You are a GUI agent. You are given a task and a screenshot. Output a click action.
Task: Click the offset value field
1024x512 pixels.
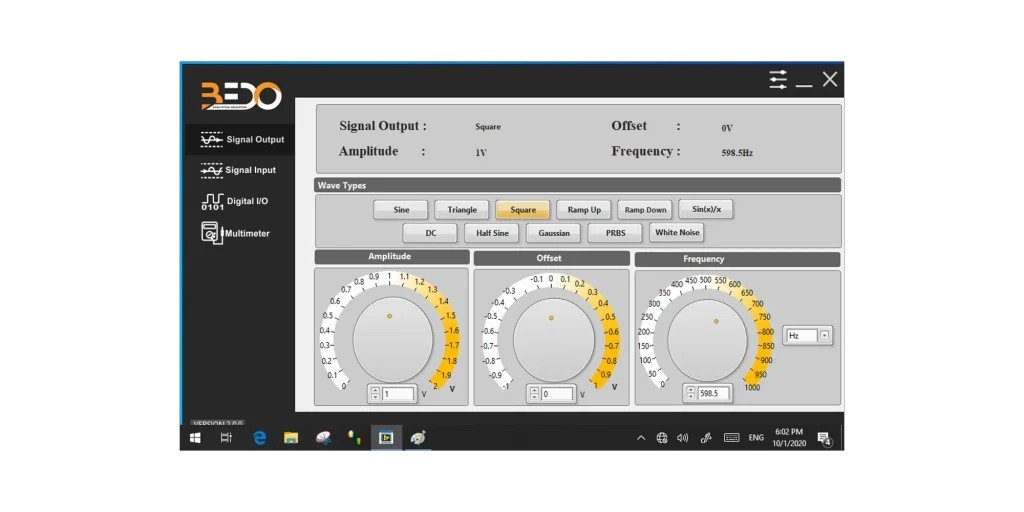click(558, 394)
